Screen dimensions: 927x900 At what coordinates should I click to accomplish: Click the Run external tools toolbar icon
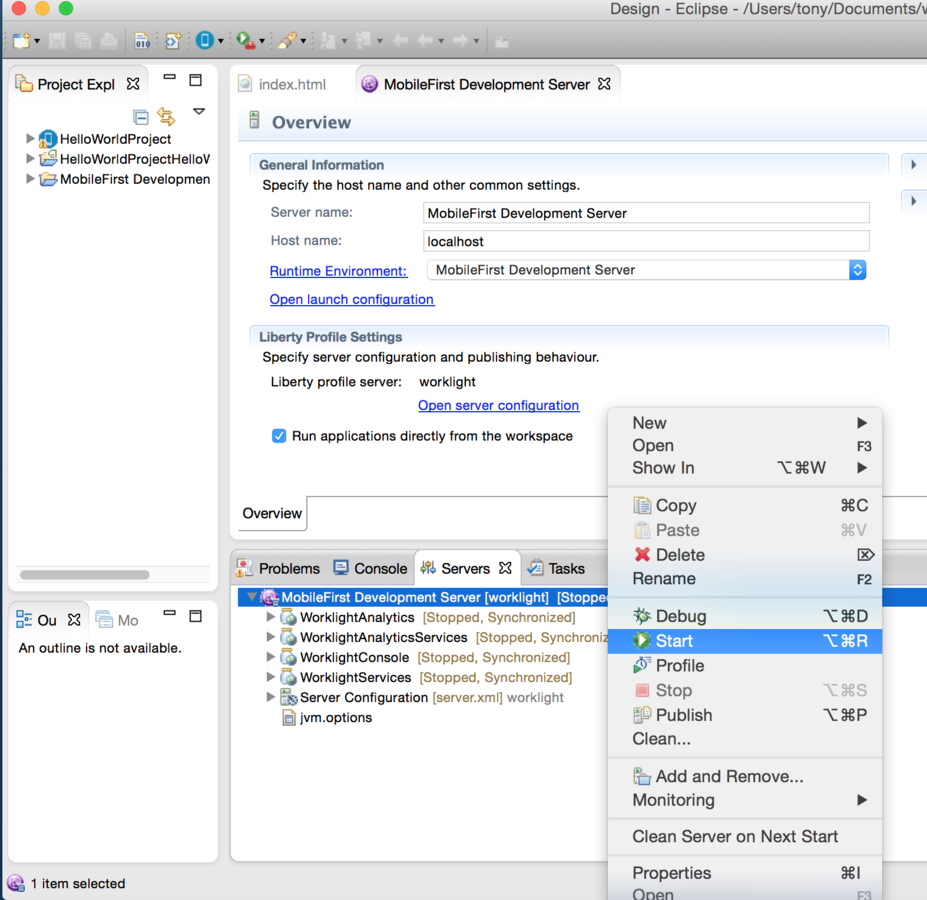[x=245, y=41]
